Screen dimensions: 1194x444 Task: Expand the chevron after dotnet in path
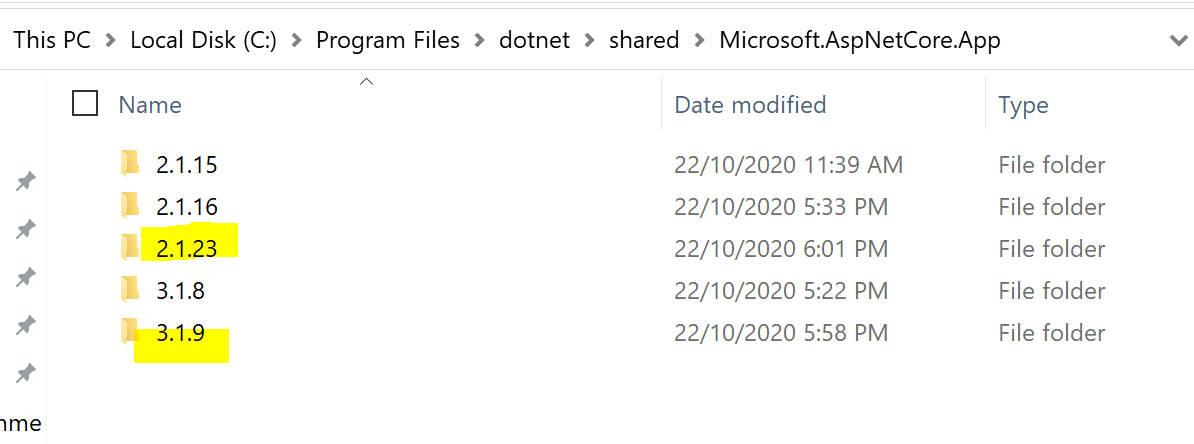[589, 40]
